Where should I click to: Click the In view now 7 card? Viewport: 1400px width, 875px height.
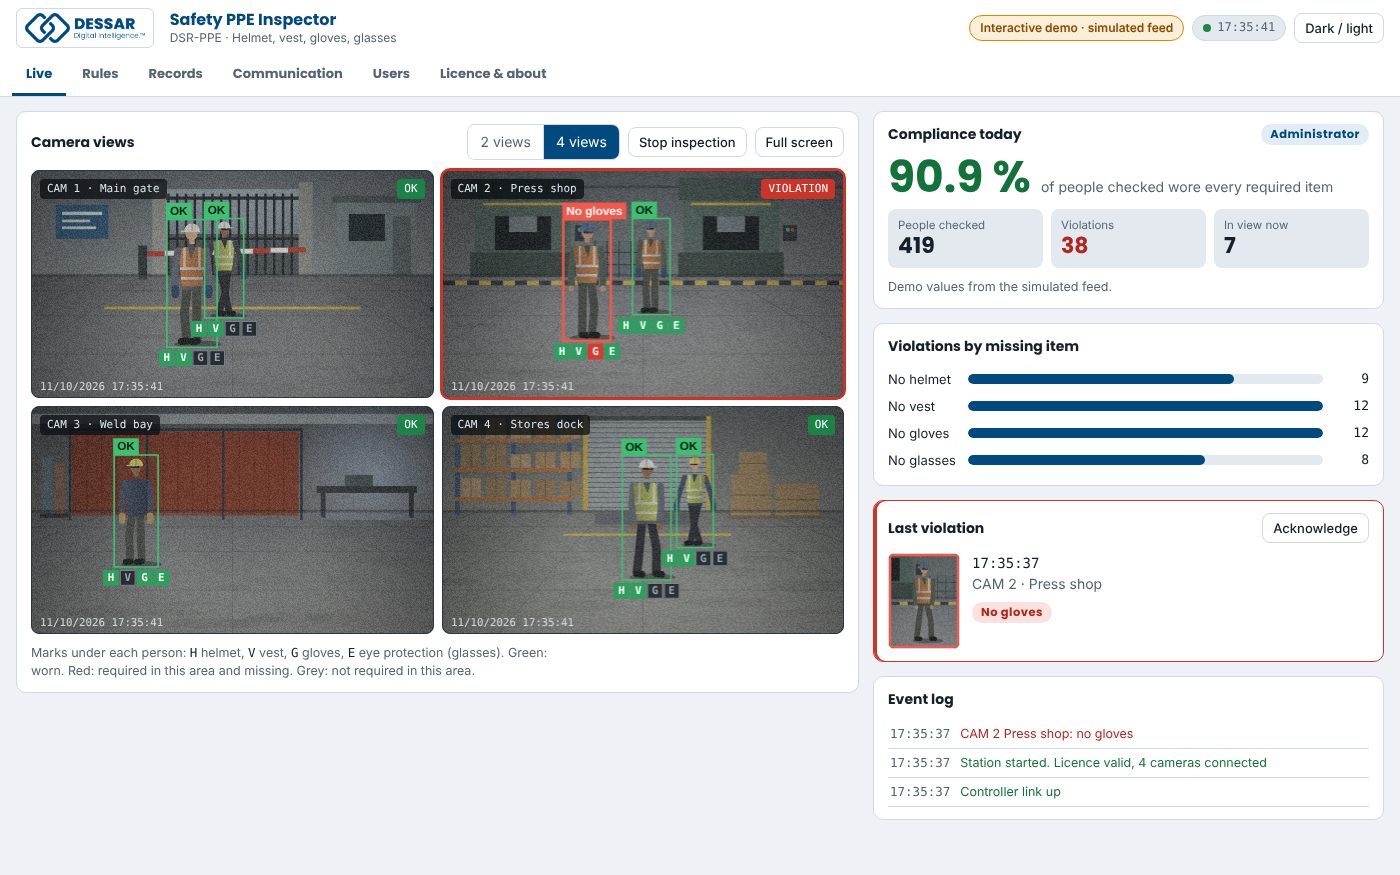point(1291,238)
